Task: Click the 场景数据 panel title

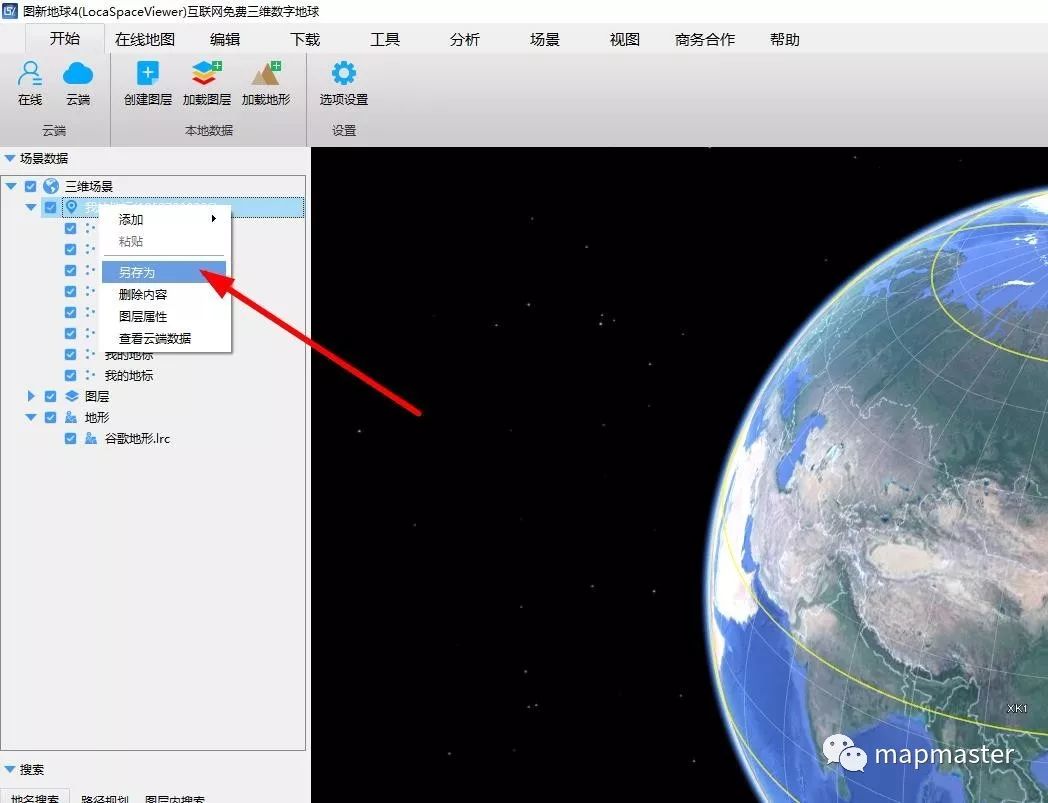Action: [x=44, y=158]
